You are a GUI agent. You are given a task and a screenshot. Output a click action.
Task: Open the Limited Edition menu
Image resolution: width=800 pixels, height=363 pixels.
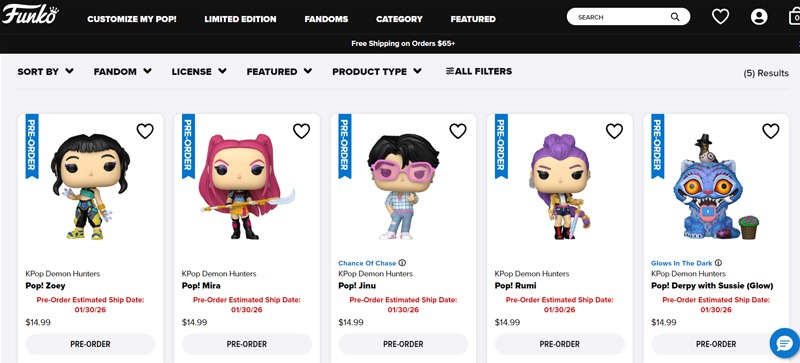click(240, 19)
